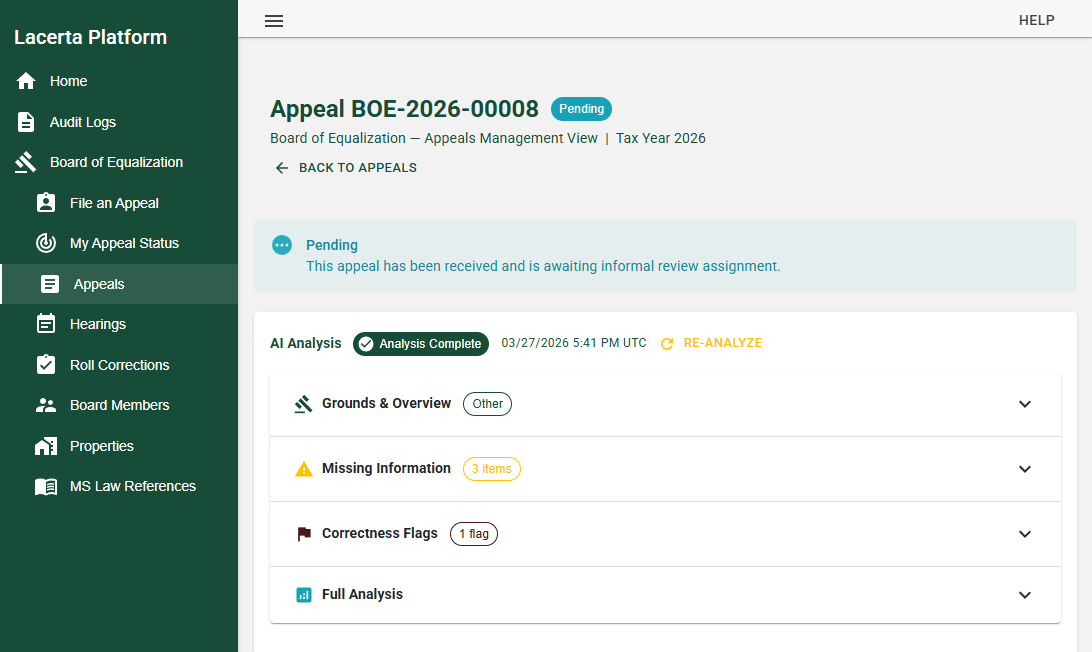Click the Roll Corrections checkmark icon
The height and width of the screenshot is (652, 1092).
(x=46, y=365)
